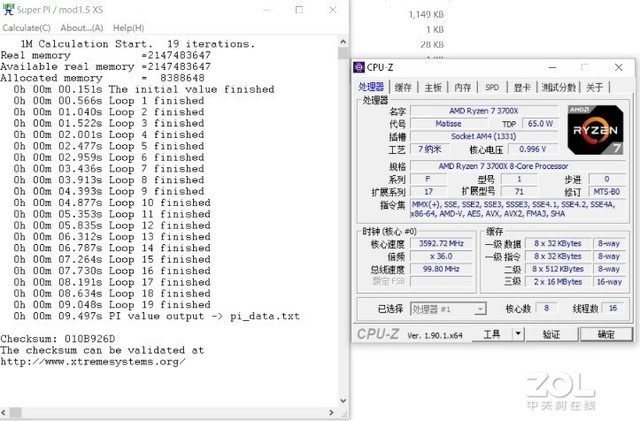Click the TDP value 65.0 W
This screenshot has height=421, width=640.
[540, 123]
